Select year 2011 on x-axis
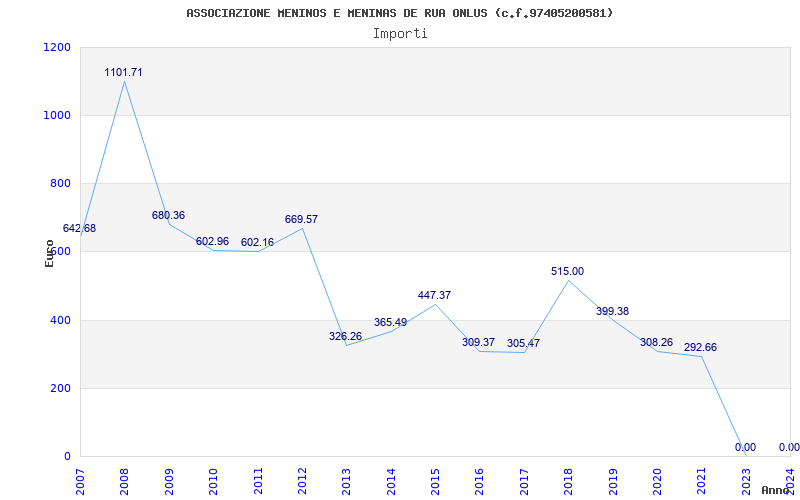800x500 pixels. [258, 481]
